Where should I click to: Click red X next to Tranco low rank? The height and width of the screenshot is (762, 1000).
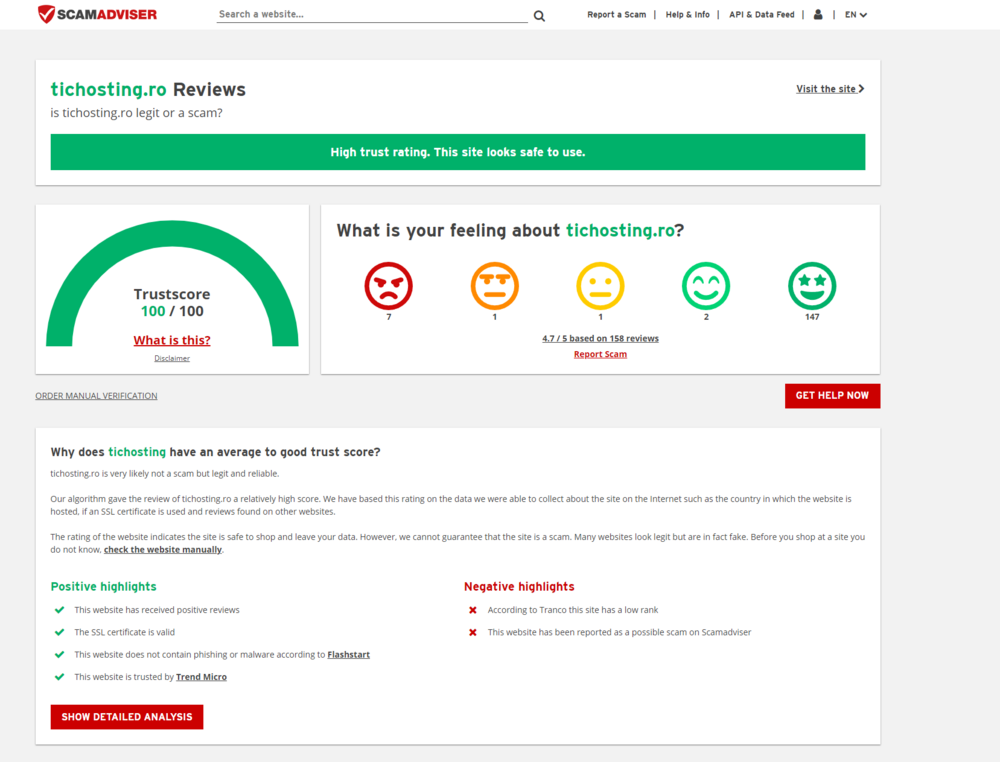[473, 610]
